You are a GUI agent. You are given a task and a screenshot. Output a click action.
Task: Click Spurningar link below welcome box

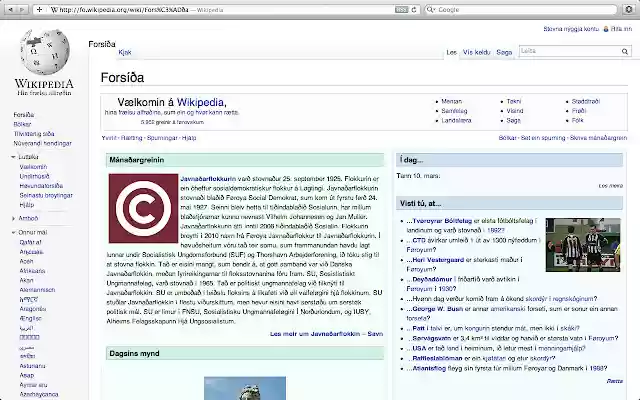162,138
